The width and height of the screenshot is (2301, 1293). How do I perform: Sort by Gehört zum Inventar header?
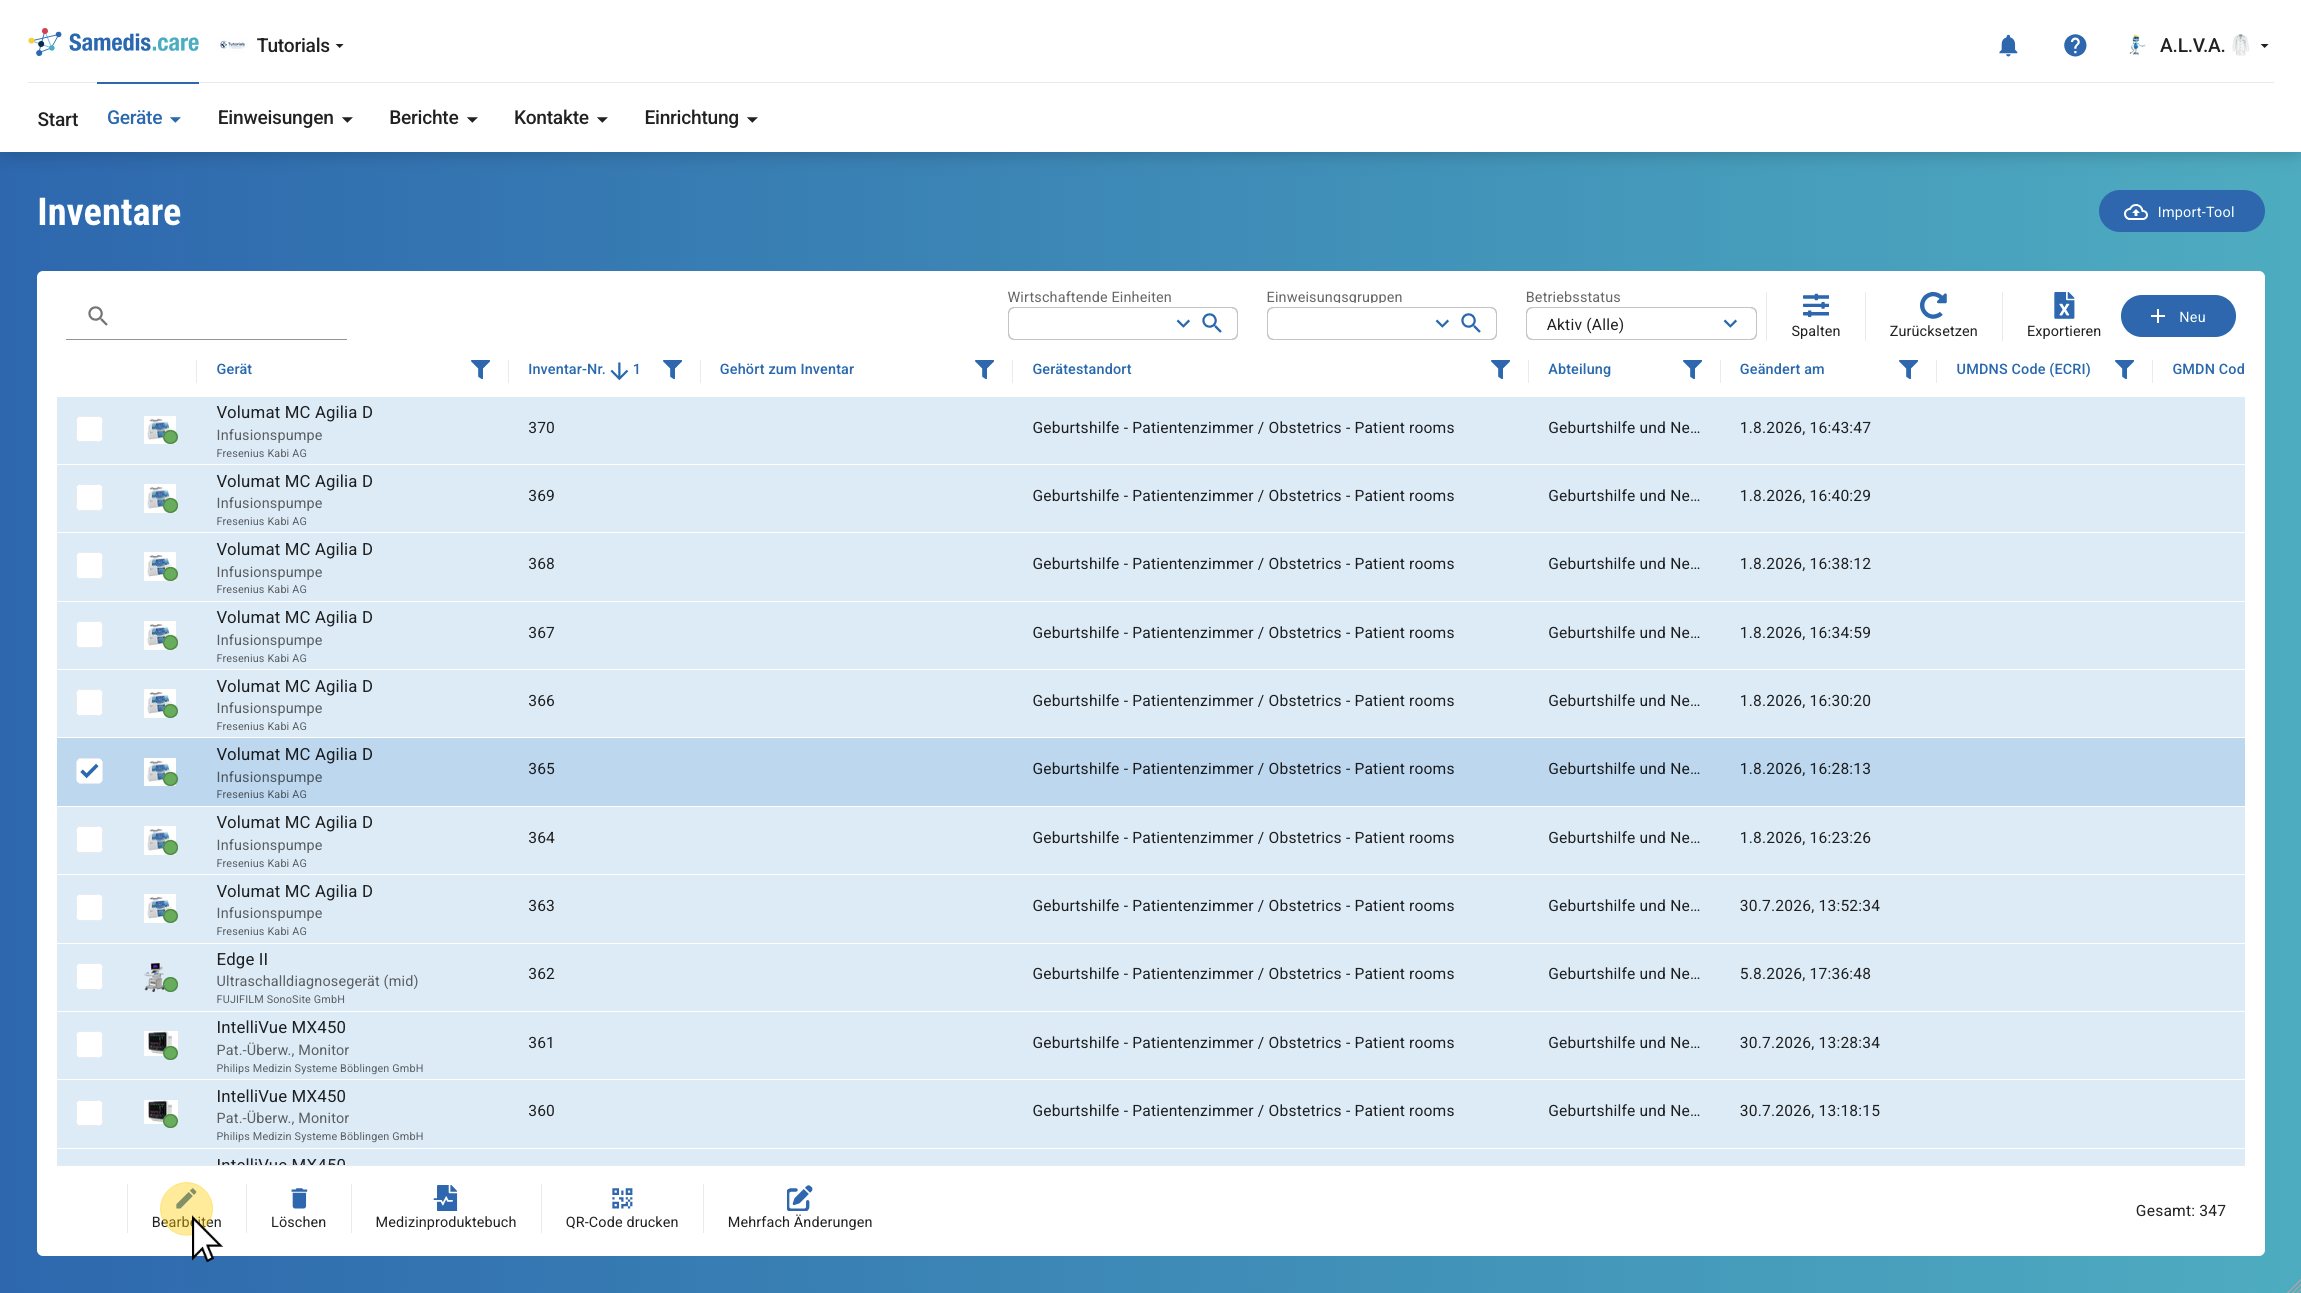[x=787, y=370]
